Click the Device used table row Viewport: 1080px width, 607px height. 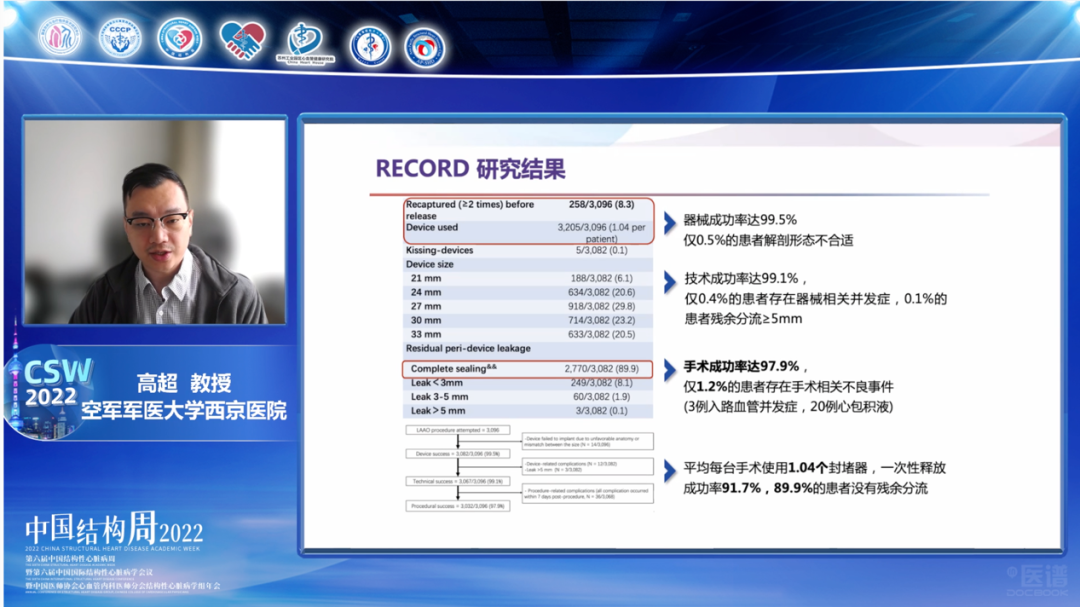[x=527, y=232]
